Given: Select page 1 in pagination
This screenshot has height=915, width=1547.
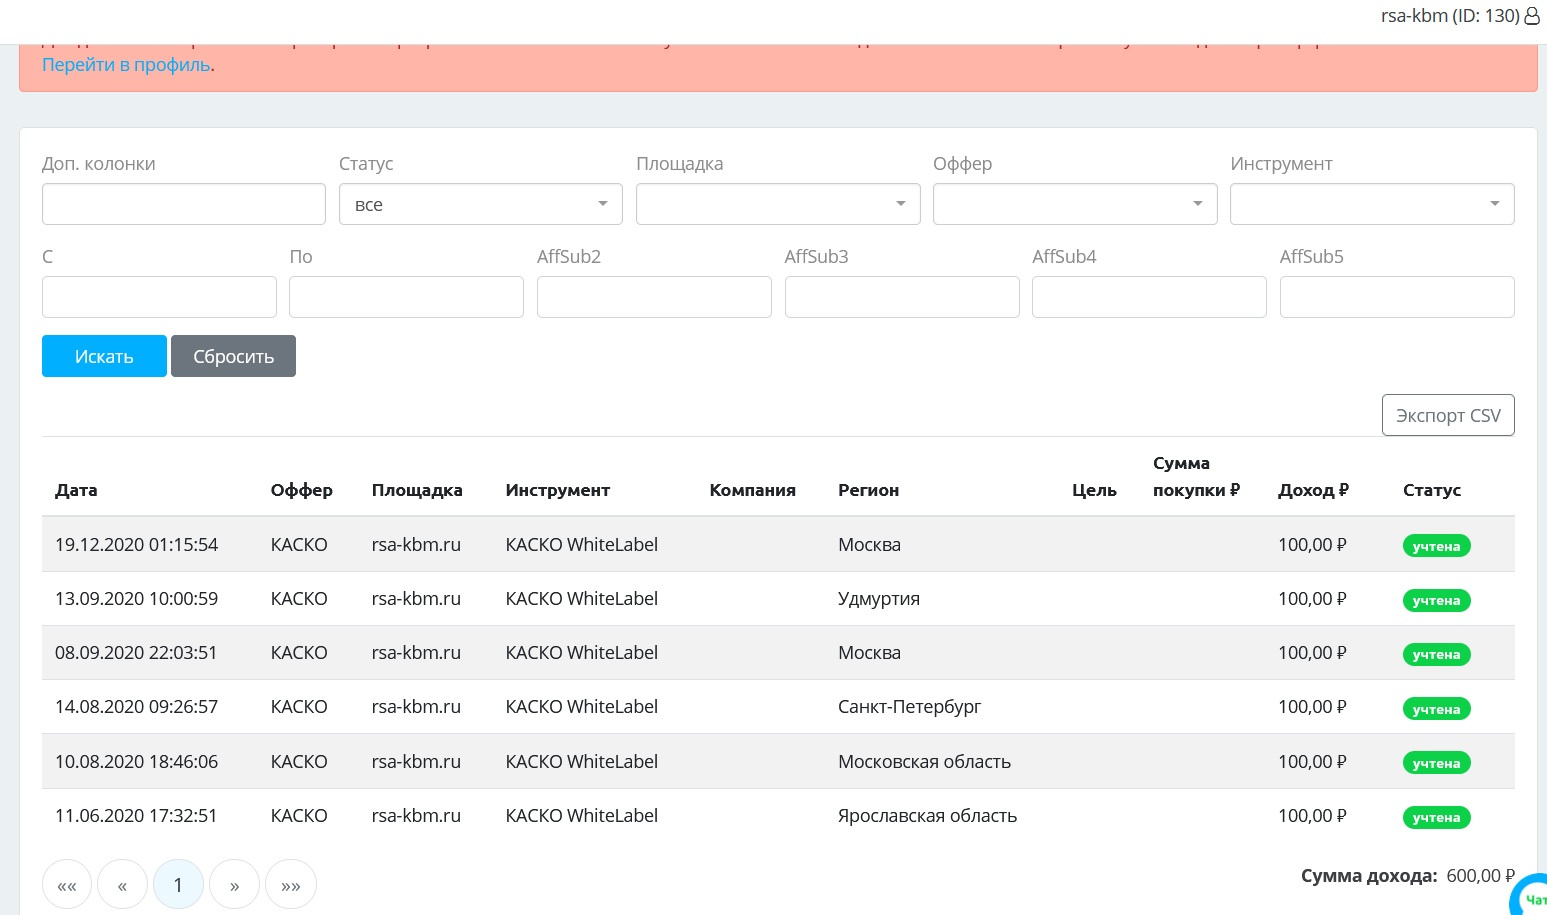Looking at the screenshot, I should click(178, 885).
